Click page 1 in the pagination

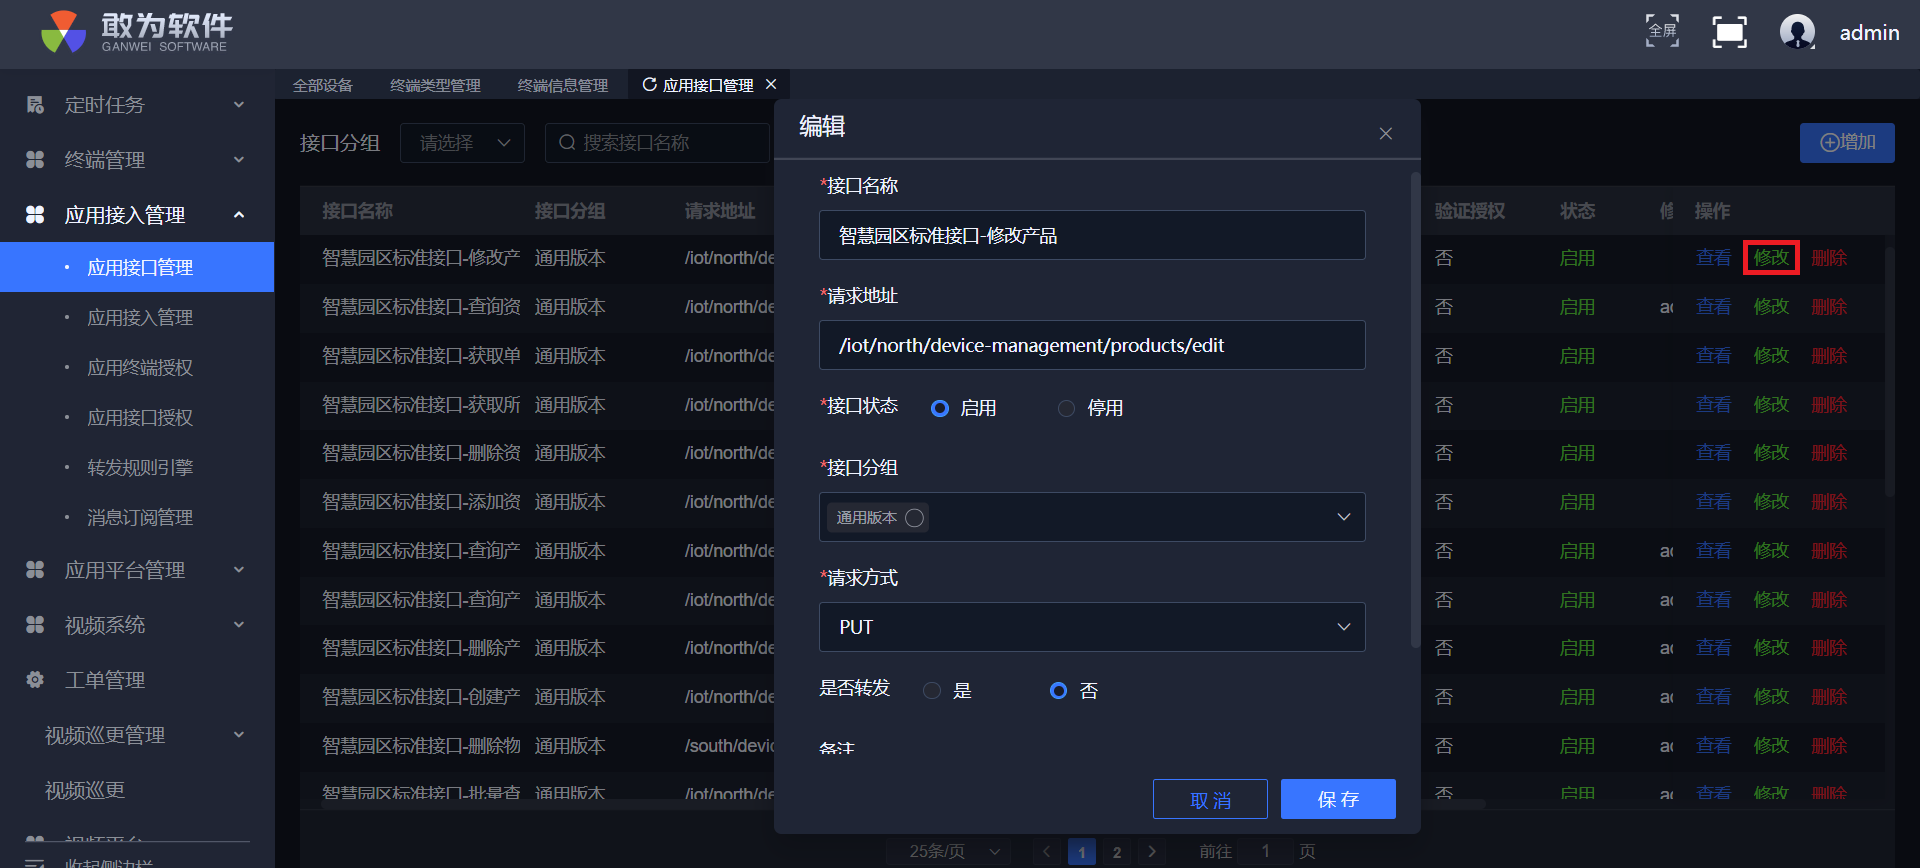(1082, 852)
